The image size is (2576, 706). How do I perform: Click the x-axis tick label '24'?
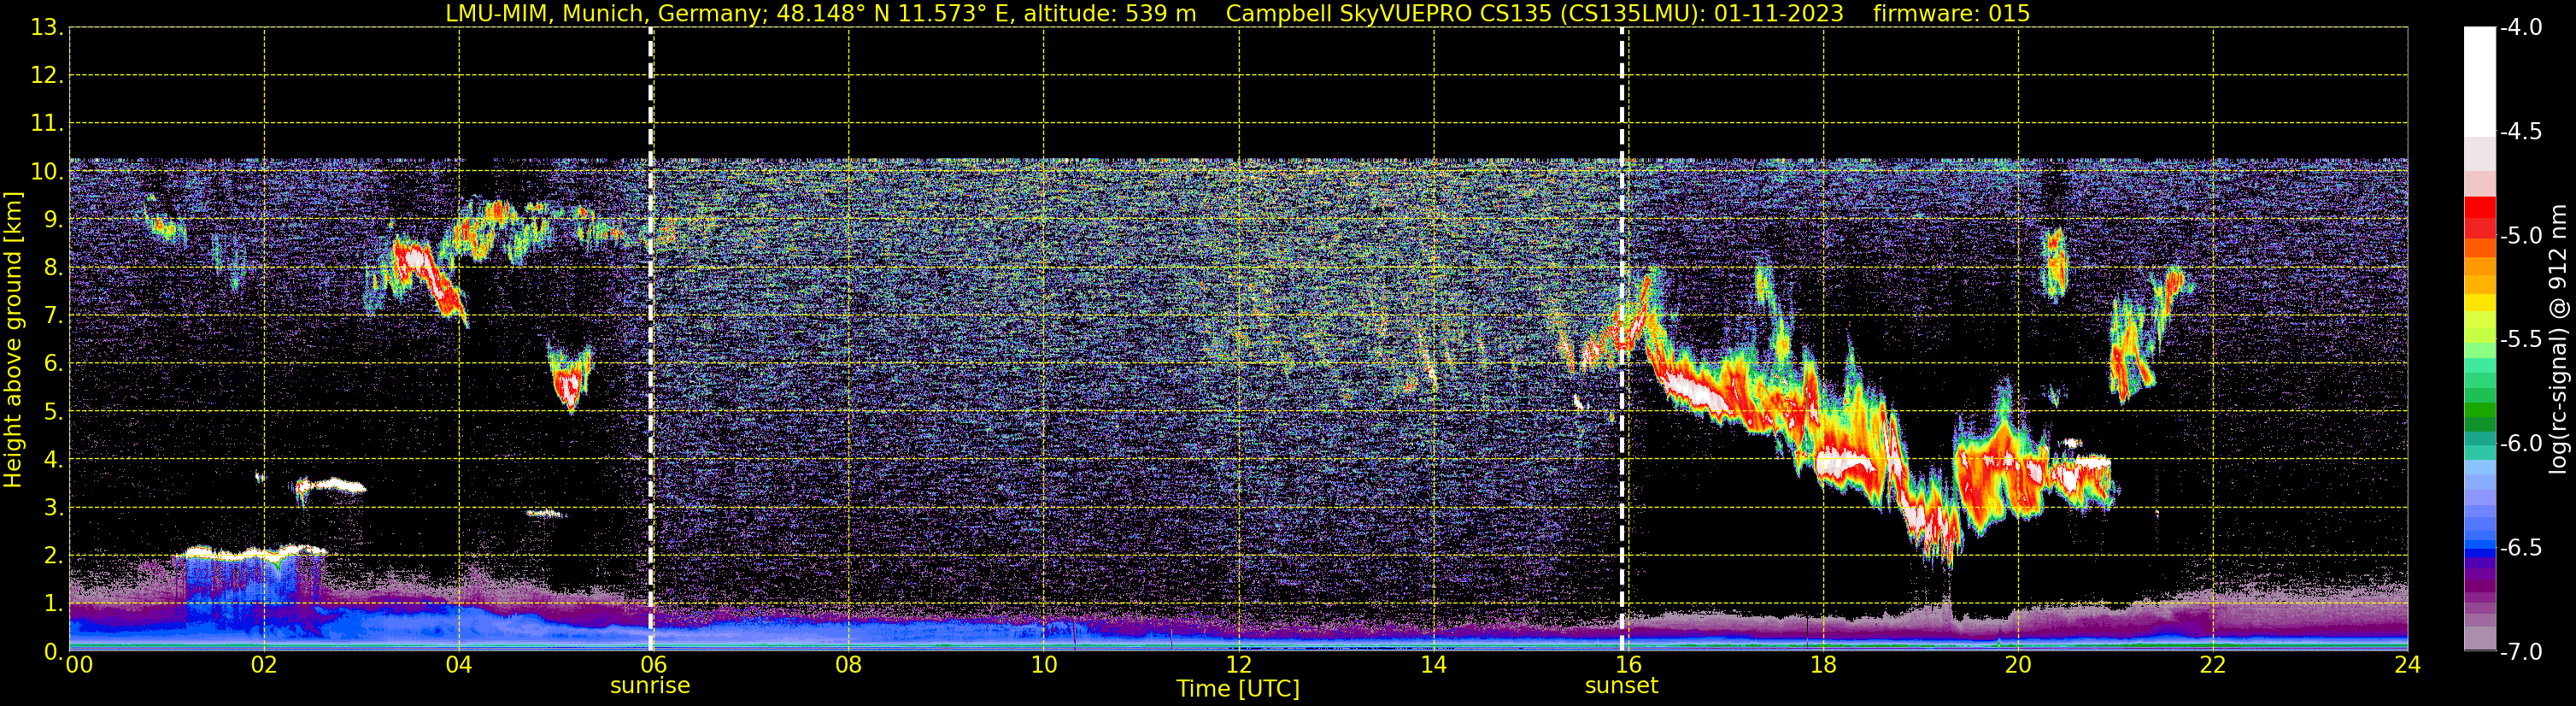[x=2408, y=665]
